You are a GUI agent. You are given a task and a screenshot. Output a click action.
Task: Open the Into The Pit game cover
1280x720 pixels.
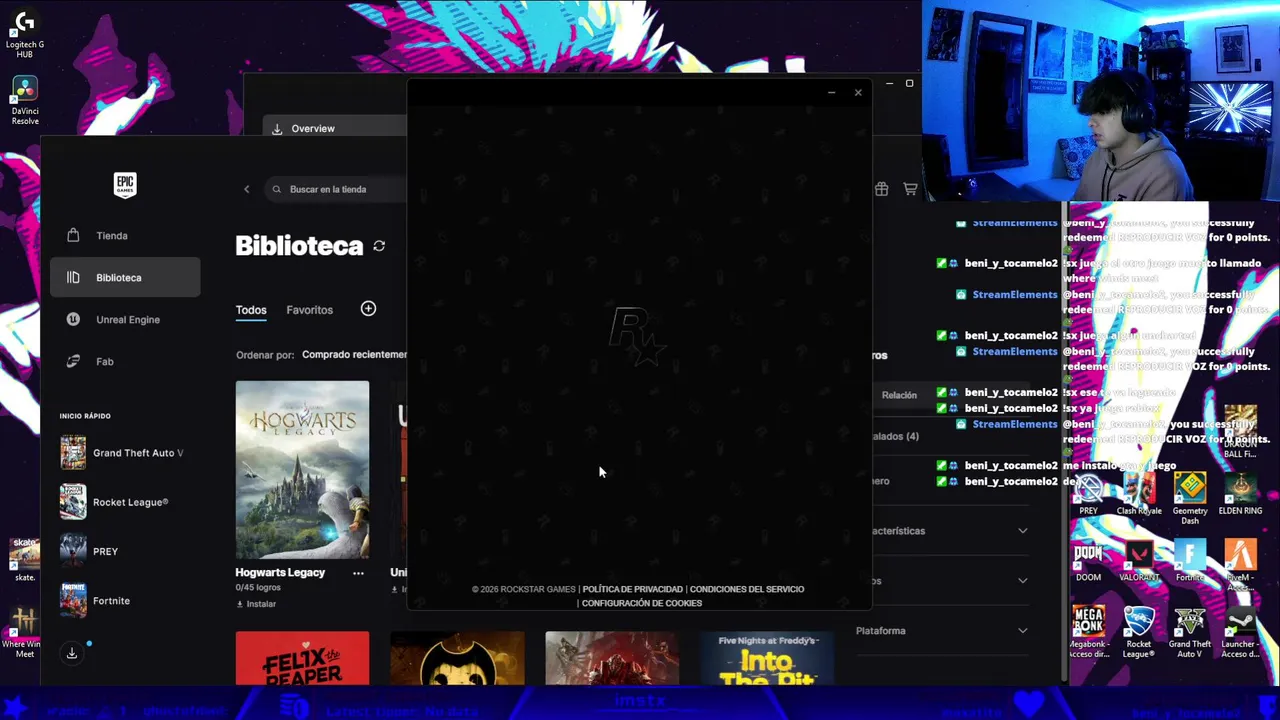pyautogui.click(x=767, y=658)
